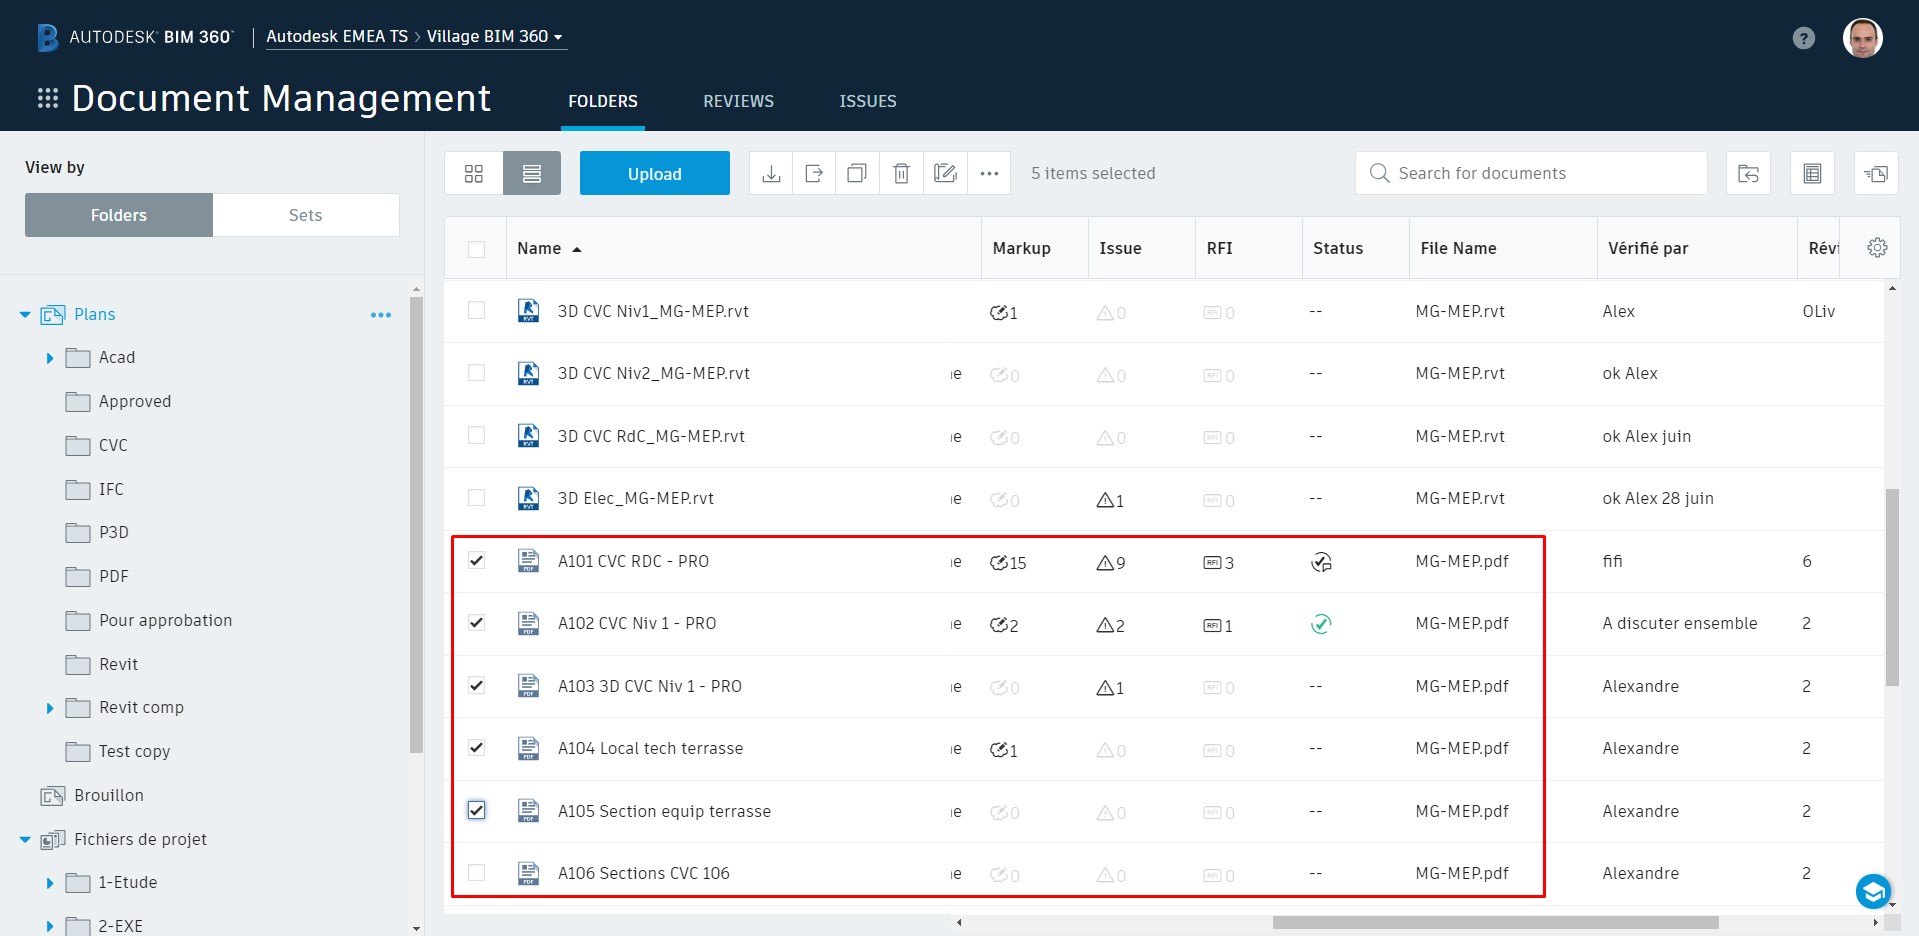Download the selected documents
Screen dimensions: 1919x936
pyautogui.click(x=771, y=173)
